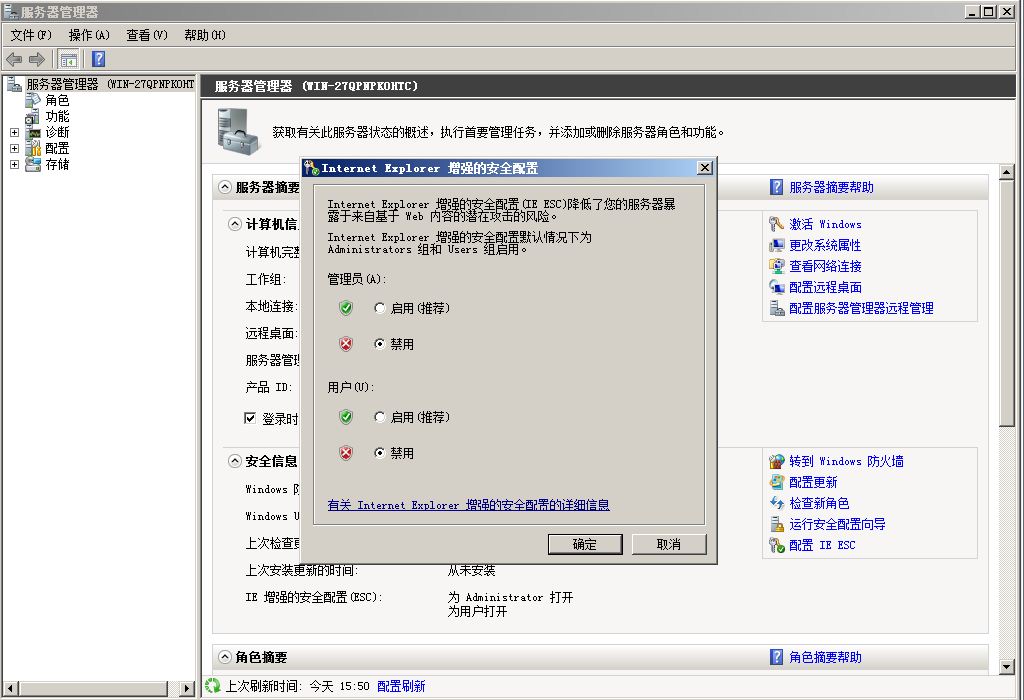Click the tree pane horizontal scrollbar thumb
The height and width of the screenshot is (700, 1024).
tap(93, 688)
